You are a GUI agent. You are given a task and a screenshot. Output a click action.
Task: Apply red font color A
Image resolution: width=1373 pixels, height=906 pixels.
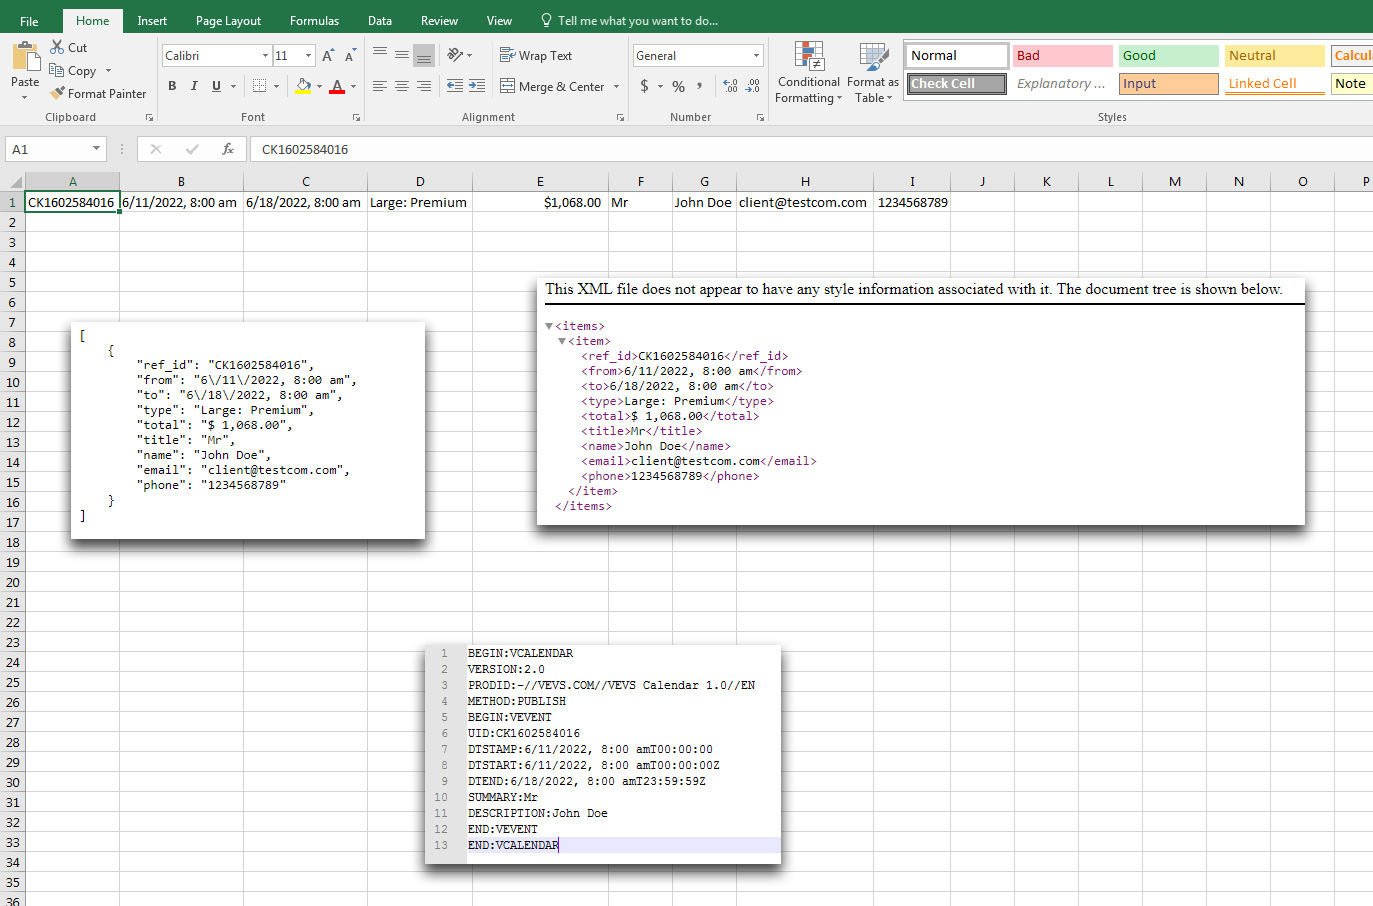[337, 86]
